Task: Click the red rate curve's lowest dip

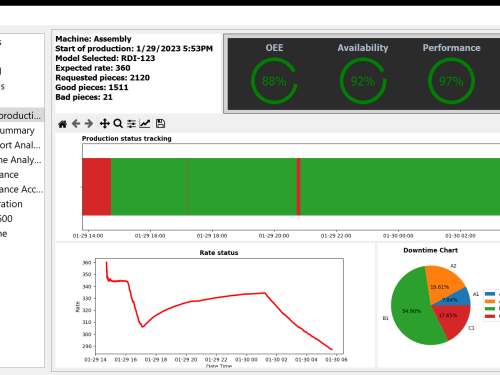Action: [x=143, y=326]
